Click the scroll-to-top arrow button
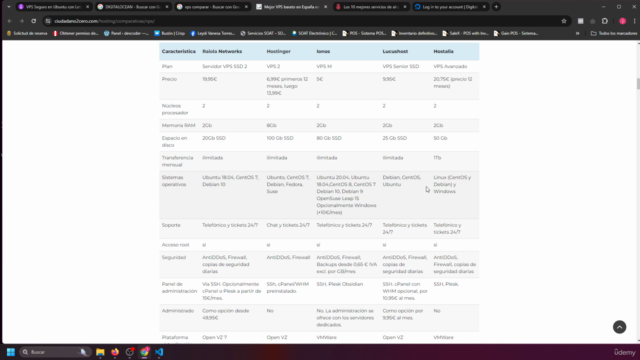Image resolution: width=640 pixels, height=360 pixels. coord(619,327)
